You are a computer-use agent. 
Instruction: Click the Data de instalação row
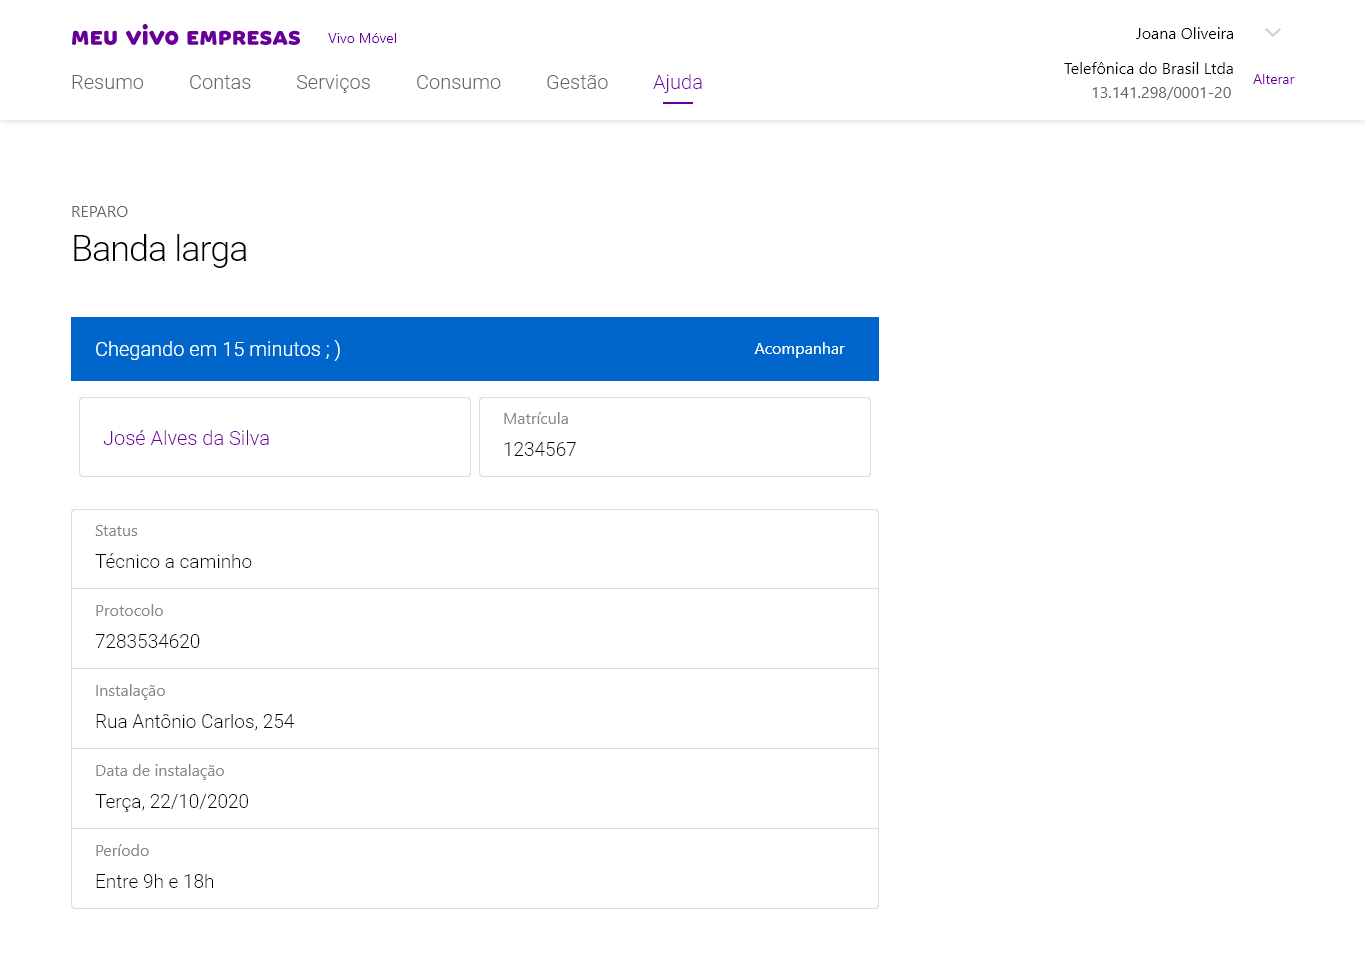474,789
